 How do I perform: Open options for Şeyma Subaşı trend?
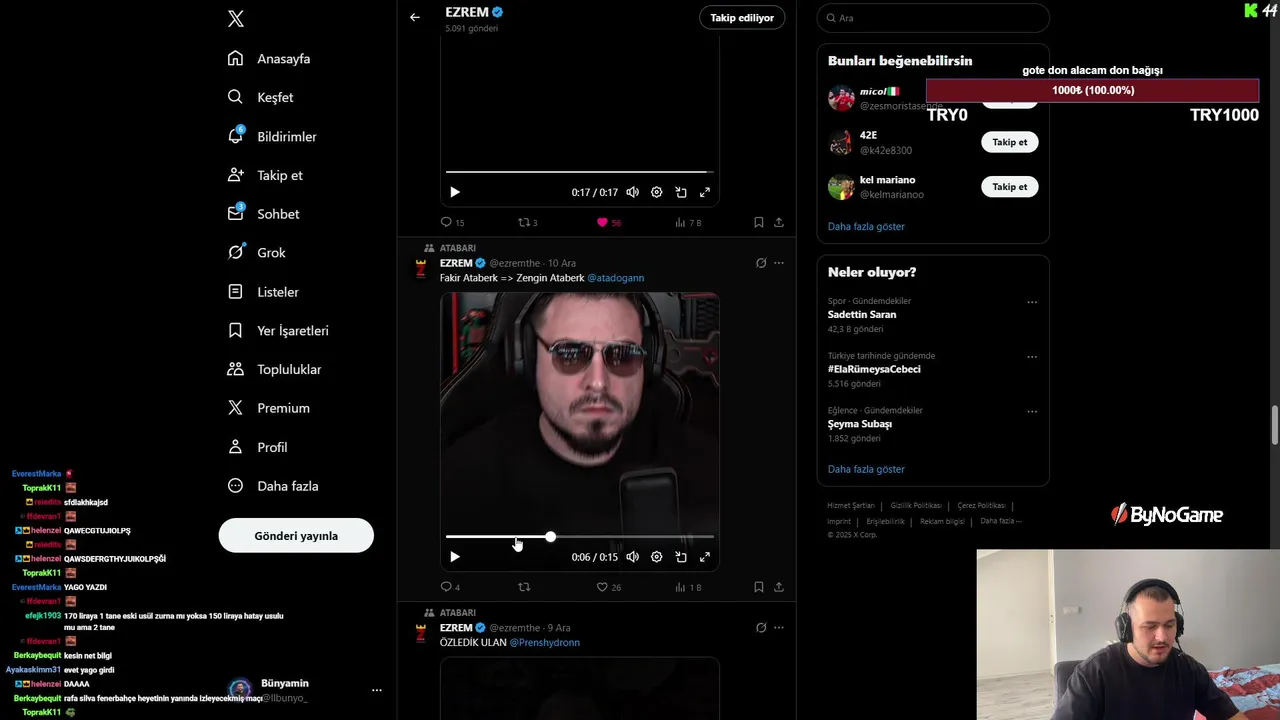(x=1032, y=411)
